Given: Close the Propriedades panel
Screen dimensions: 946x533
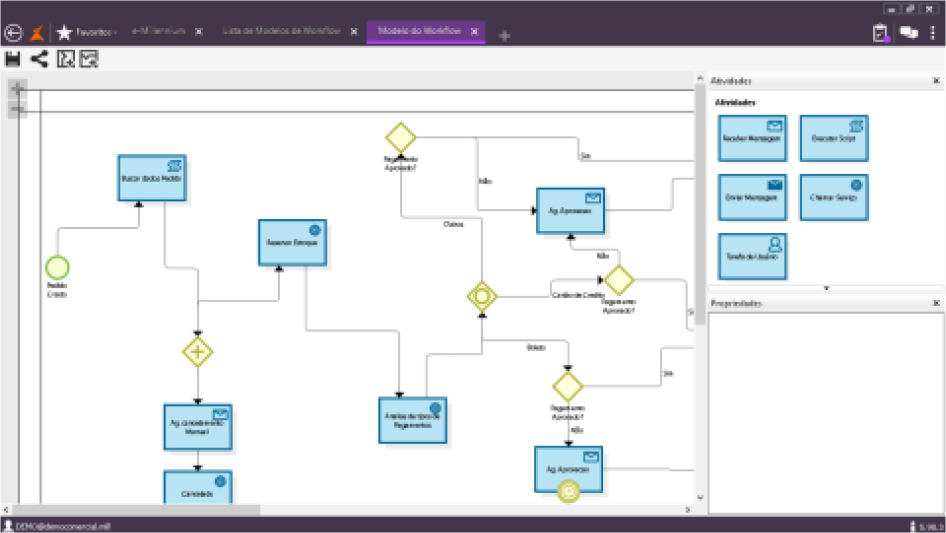Looking at the screenshot, I should 936,302.
